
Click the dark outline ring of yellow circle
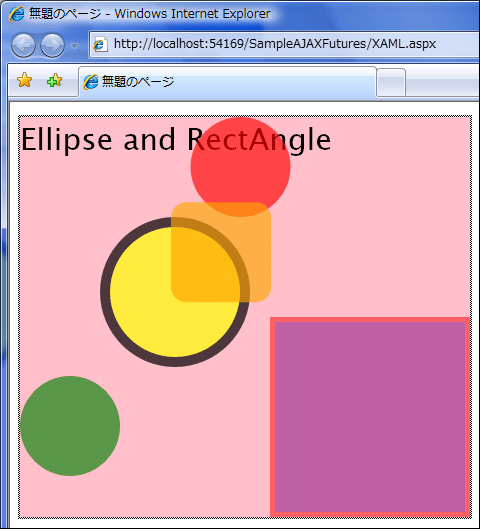point(105,292)
